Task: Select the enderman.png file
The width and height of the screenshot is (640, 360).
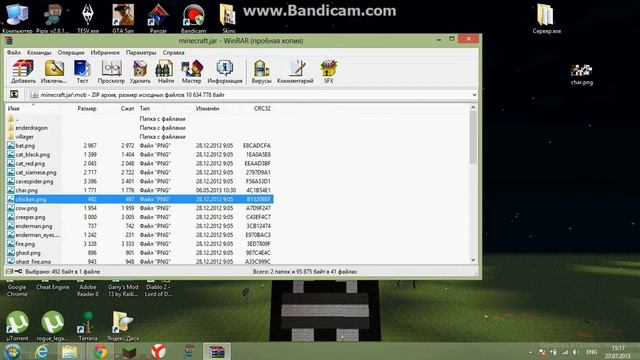Action: [34, 226]
